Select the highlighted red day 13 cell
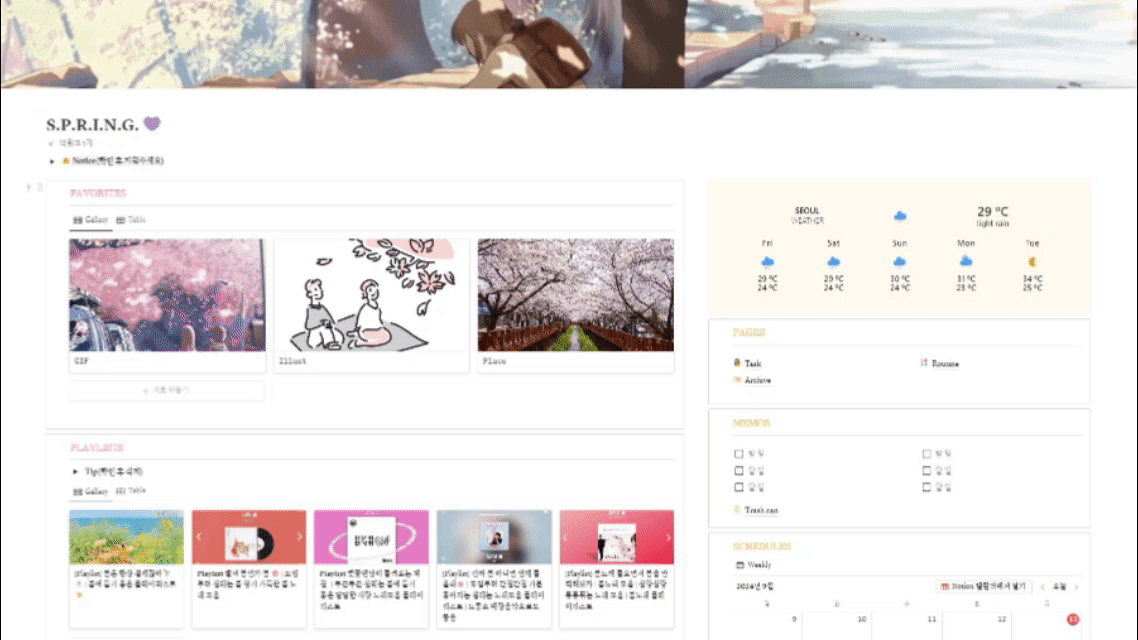The width and height of the screenshot is (1138, 640). click(x=1047, y=626)
